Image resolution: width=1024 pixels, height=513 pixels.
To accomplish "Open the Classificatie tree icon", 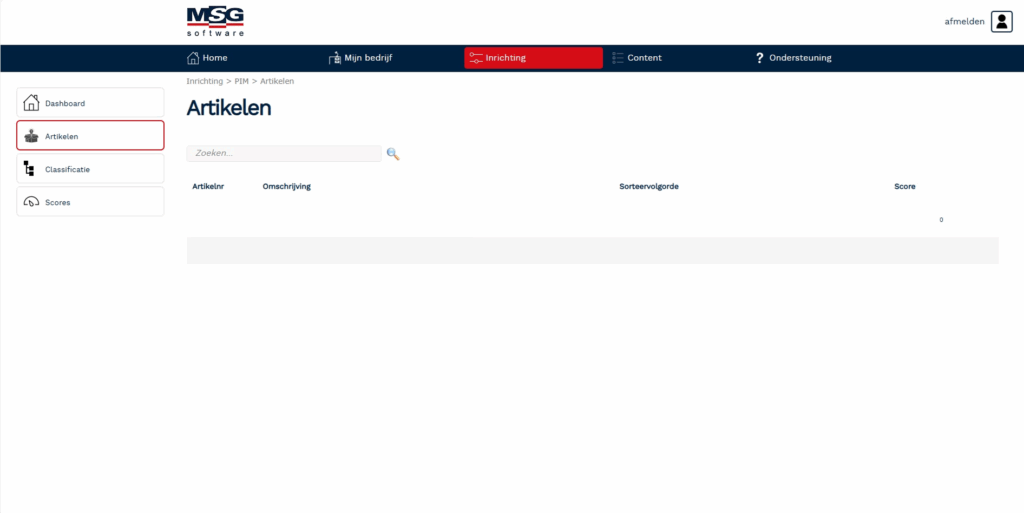I will 30,169.
